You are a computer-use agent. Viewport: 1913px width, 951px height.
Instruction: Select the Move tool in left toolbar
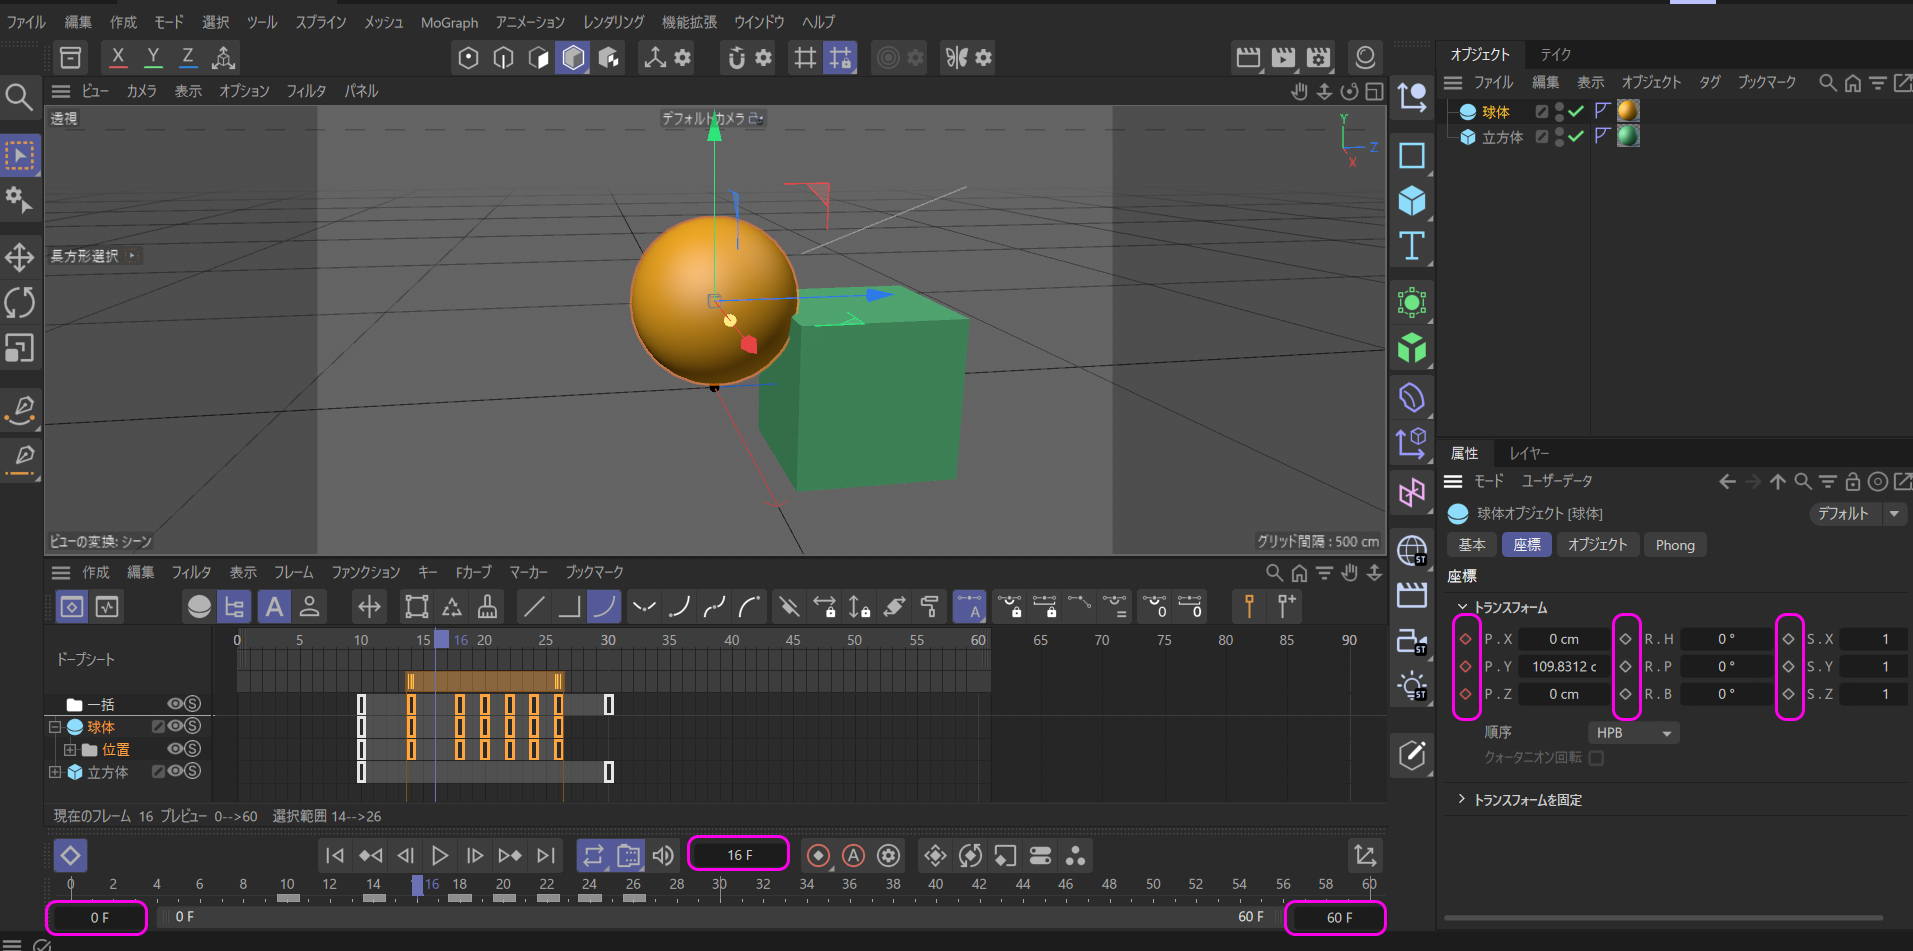20,257
